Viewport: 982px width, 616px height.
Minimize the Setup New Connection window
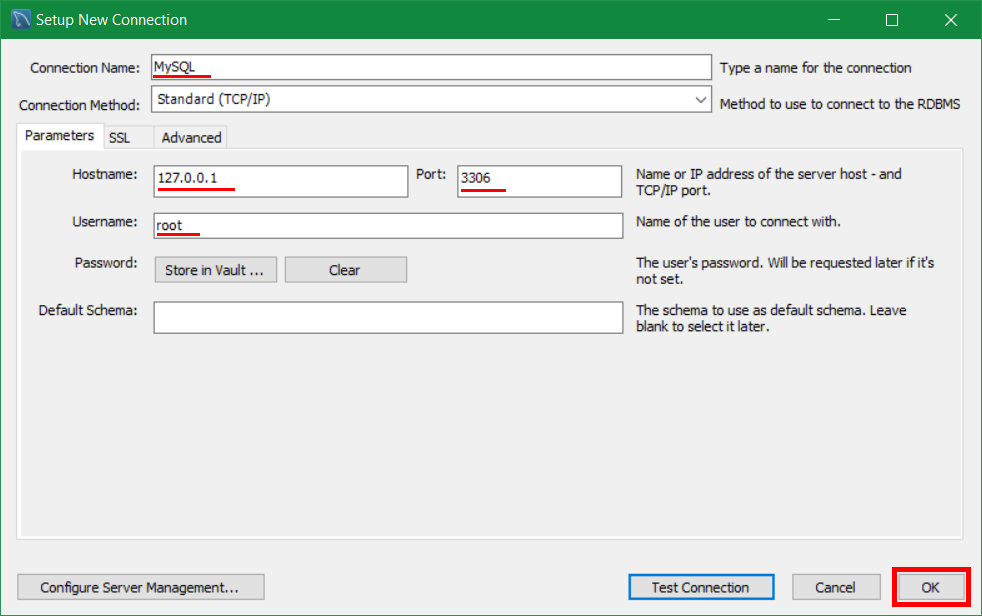[x=834, y=19]
